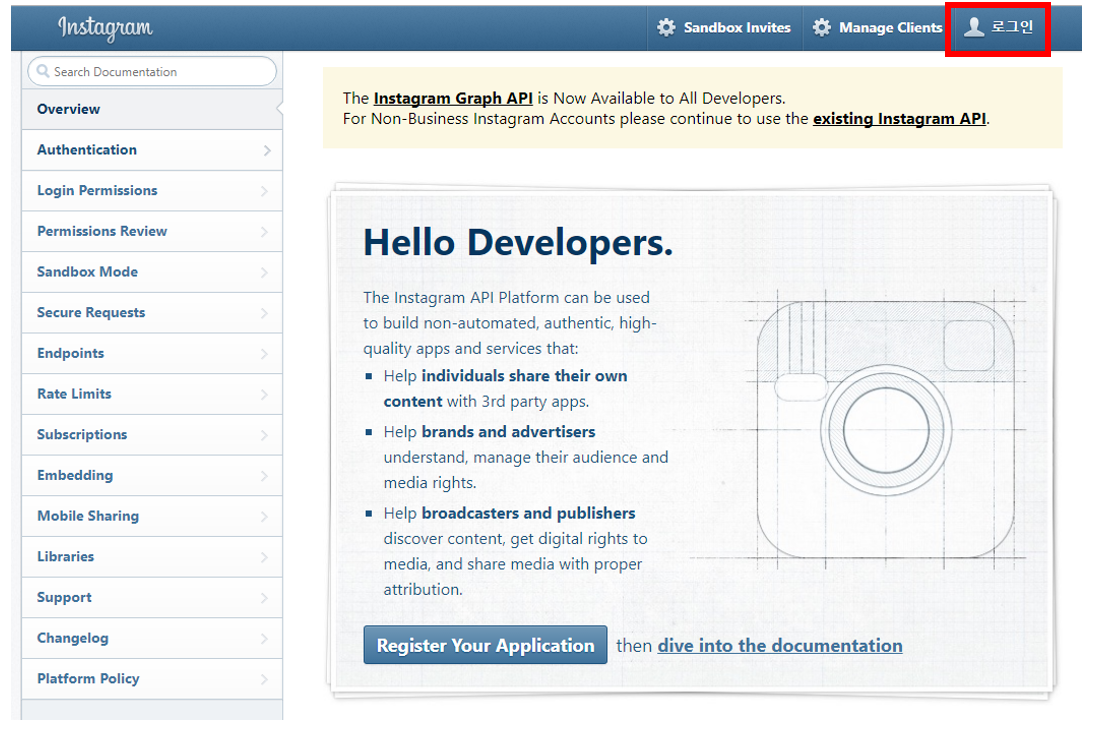This screenshot has width=1106, height=733.
Task: Expand the Secure Requests chevron arrow
Action: click(x=264, y=313)
